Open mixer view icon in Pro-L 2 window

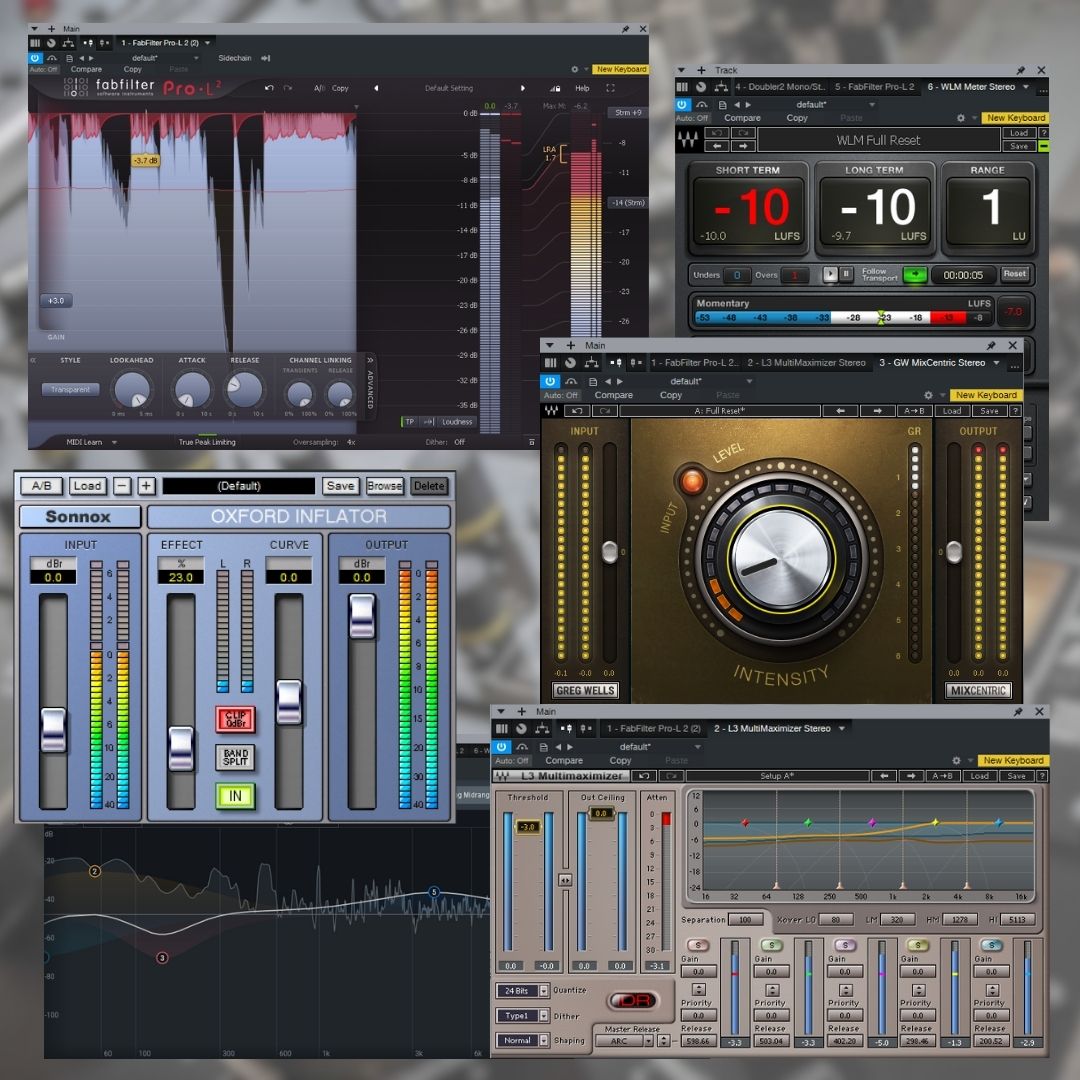pyautogui.click(x=35, y=43)
